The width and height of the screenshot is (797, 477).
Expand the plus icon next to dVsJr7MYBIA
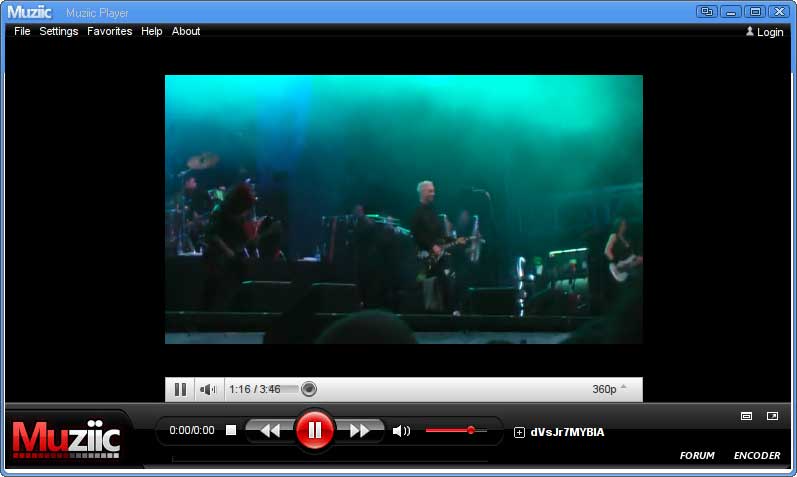519,432
